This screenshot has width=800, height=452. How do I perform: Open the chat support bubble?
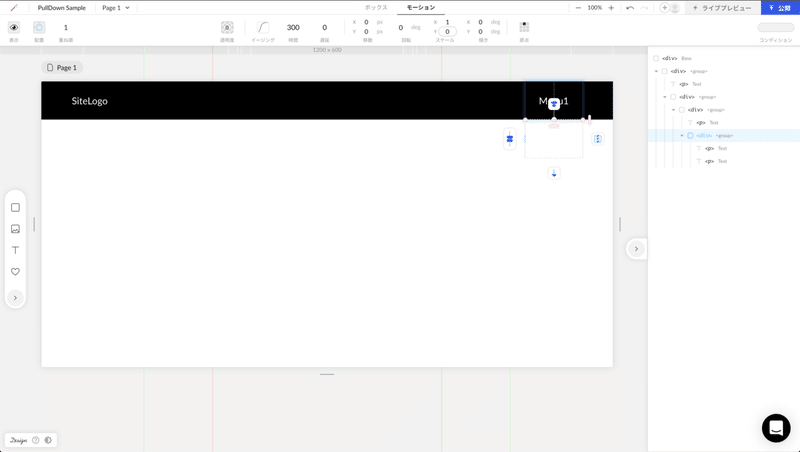click(x=776, y=428)
